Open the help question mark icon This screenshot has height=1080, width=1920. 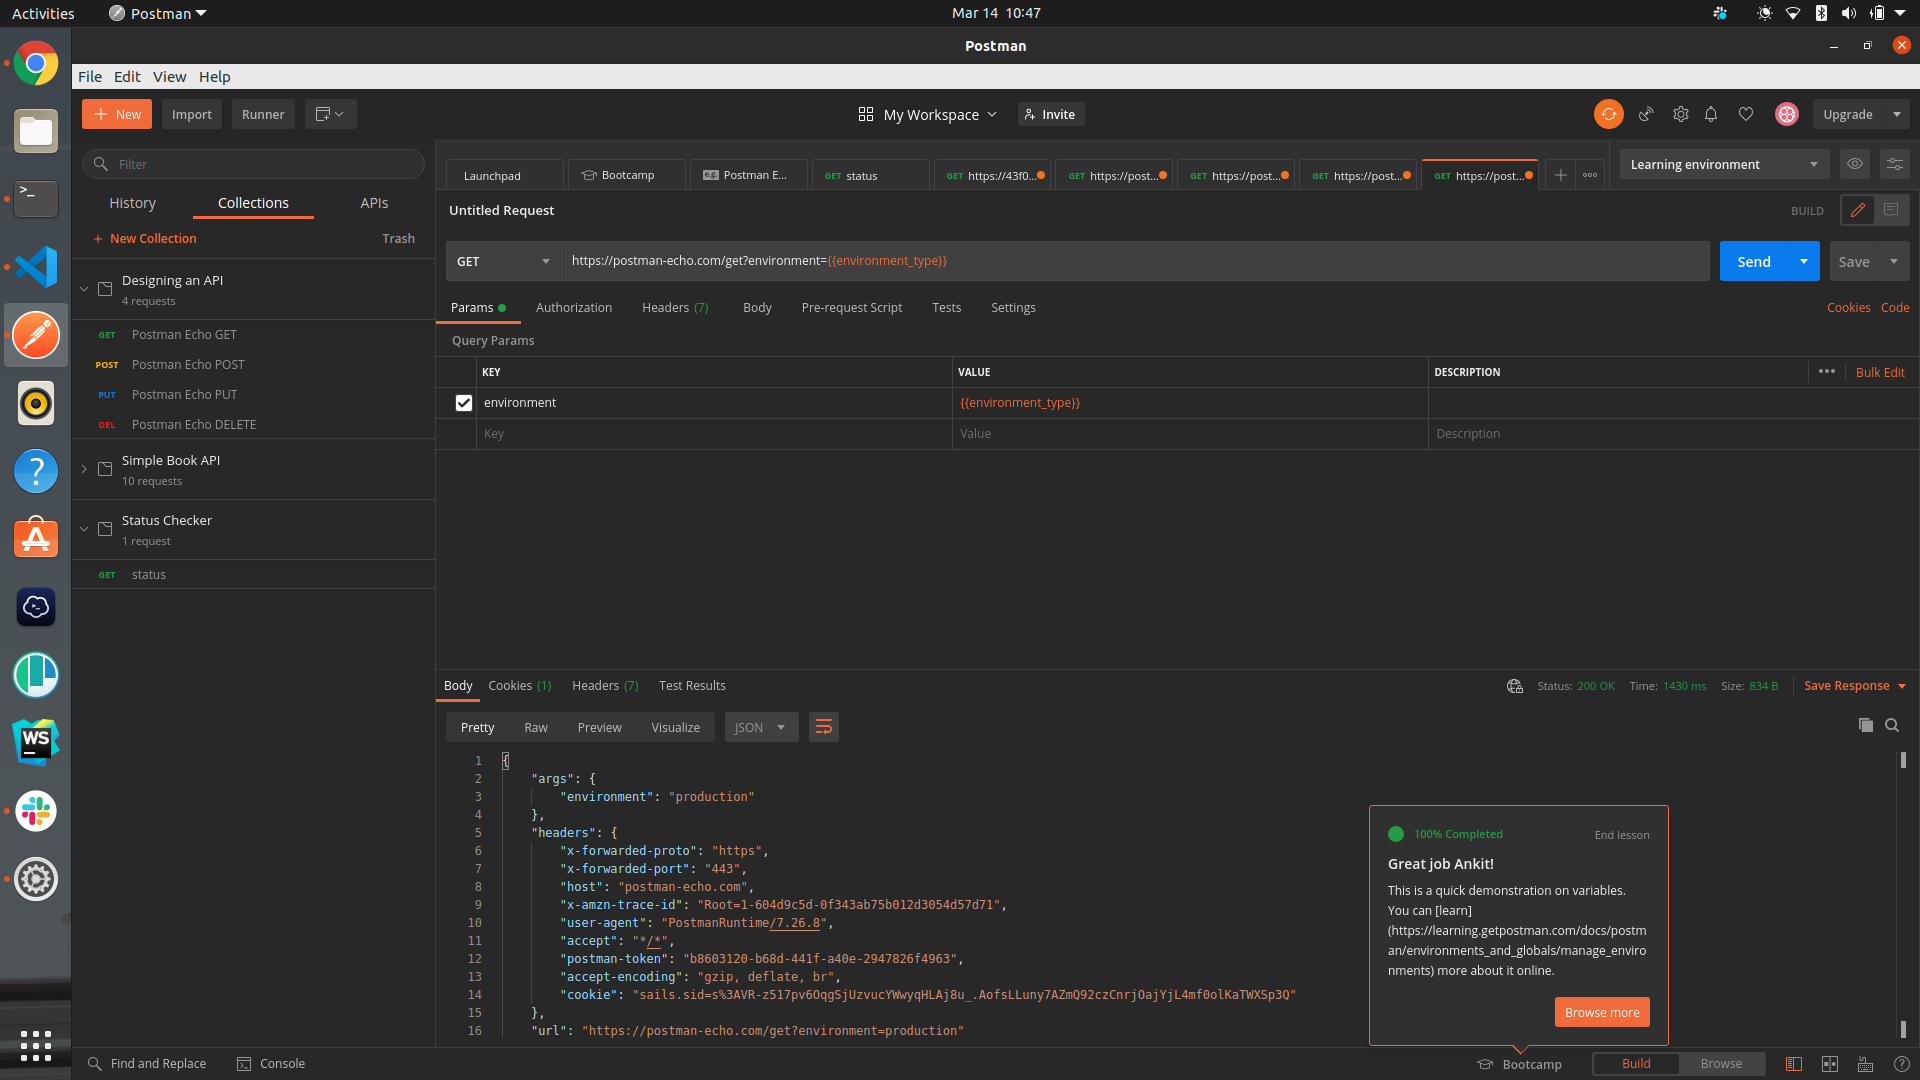click(x=1901, y=1064)
